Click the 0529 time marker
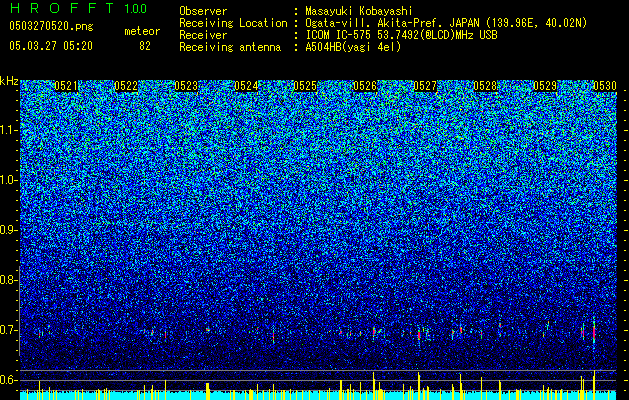 [x=545, y=86]
